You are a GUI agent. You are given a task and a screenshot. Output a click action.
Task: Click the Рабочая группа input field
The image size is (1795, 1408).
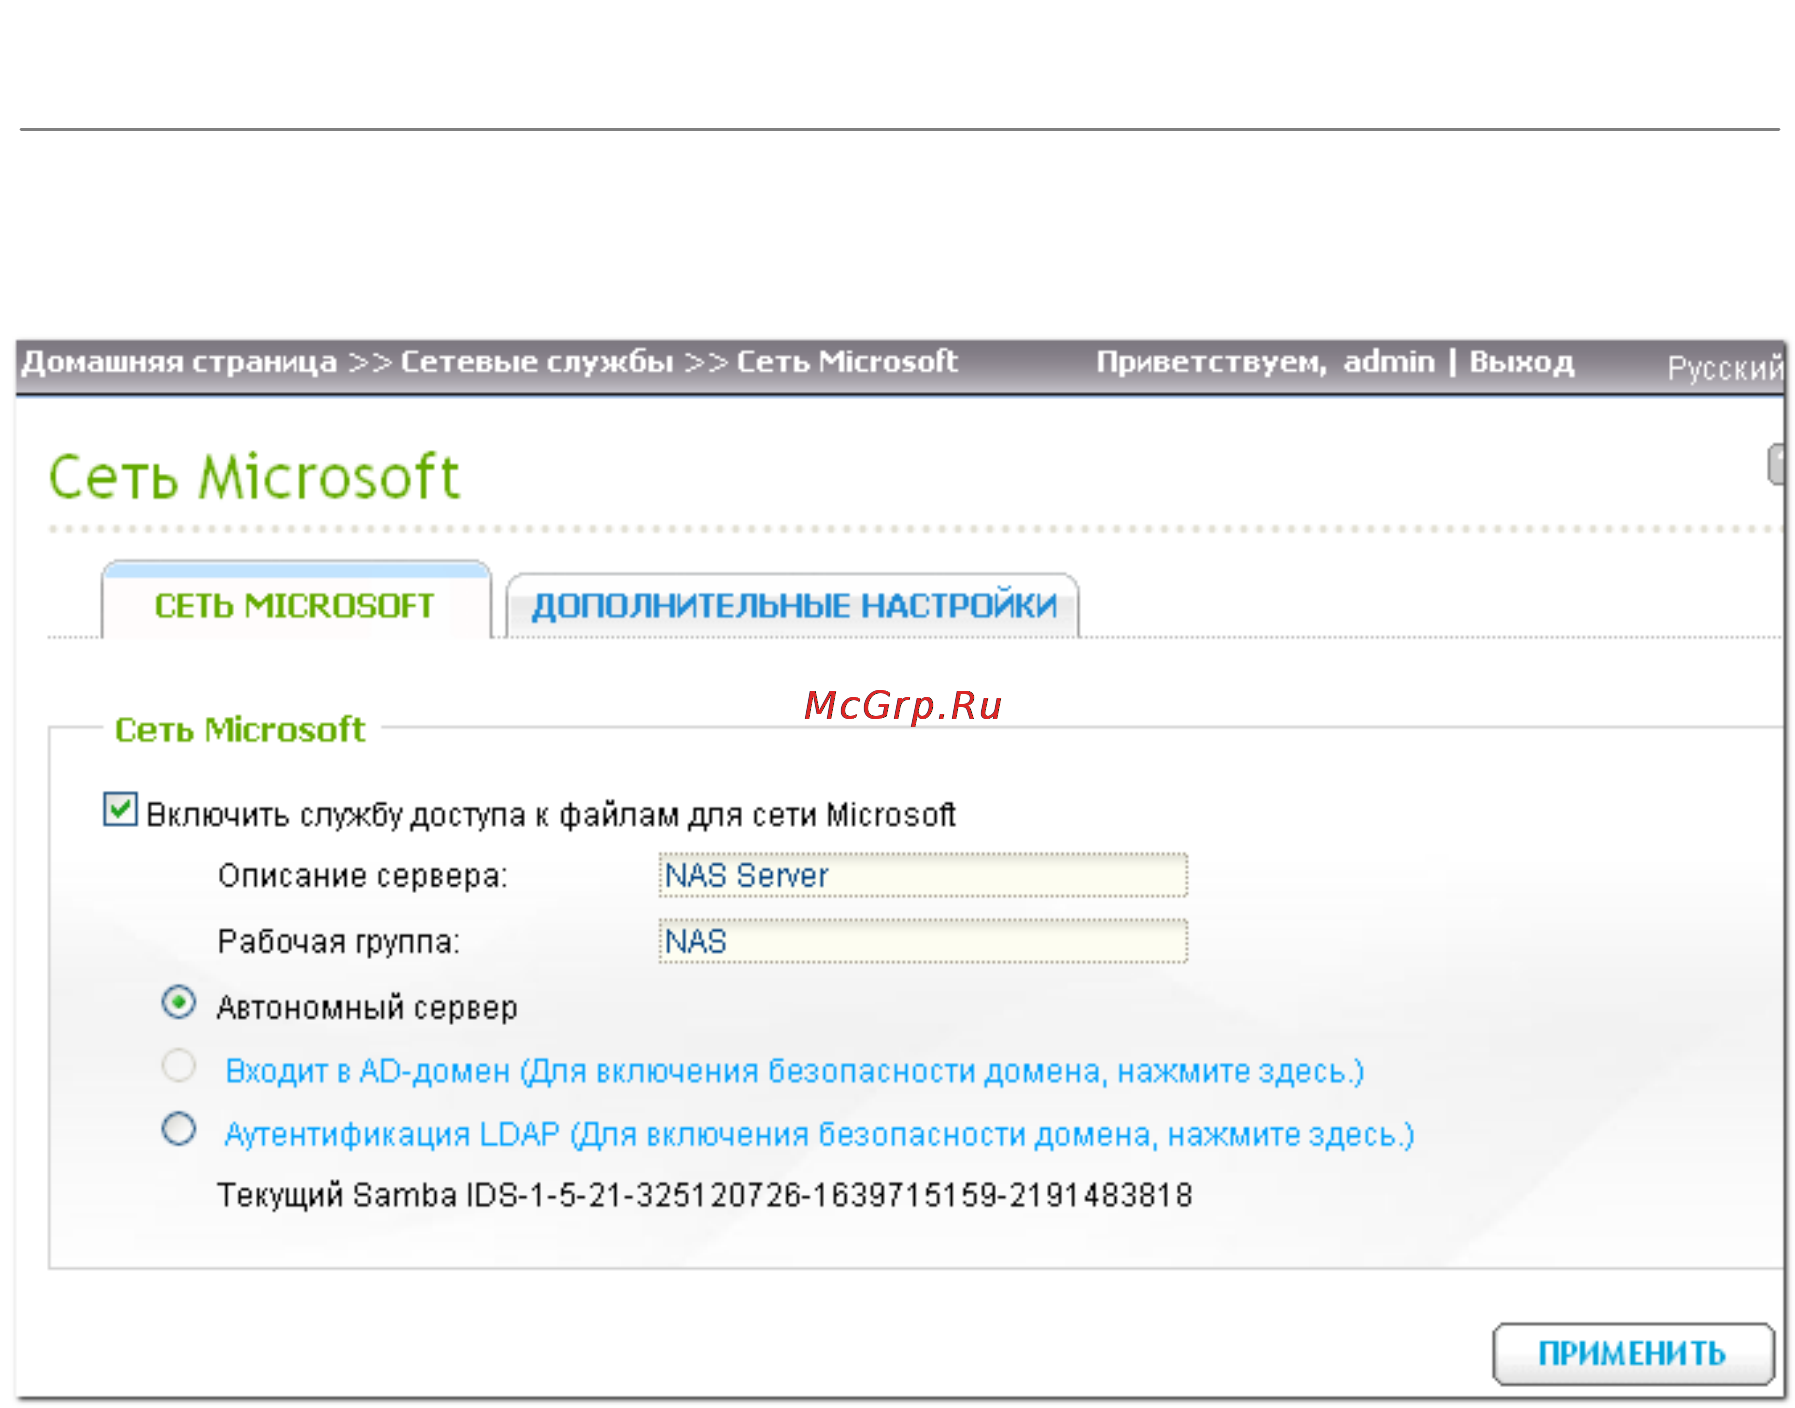pyautogui.click(x=923, y=941)
